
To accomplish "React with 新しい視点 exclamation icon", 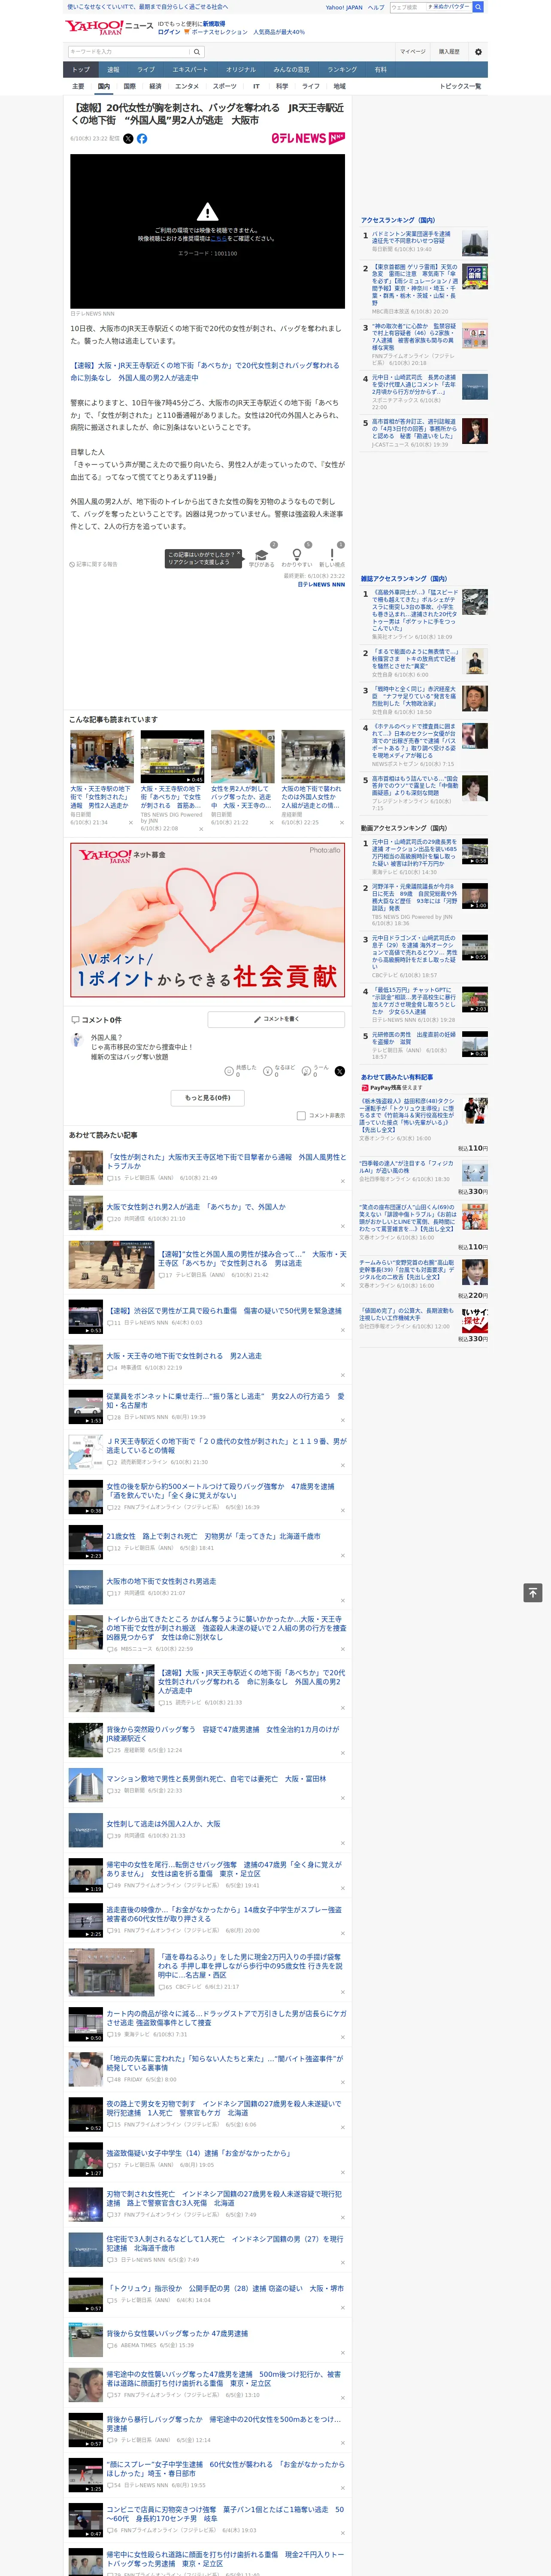I will pyautogui.click(x=332, y=555).
